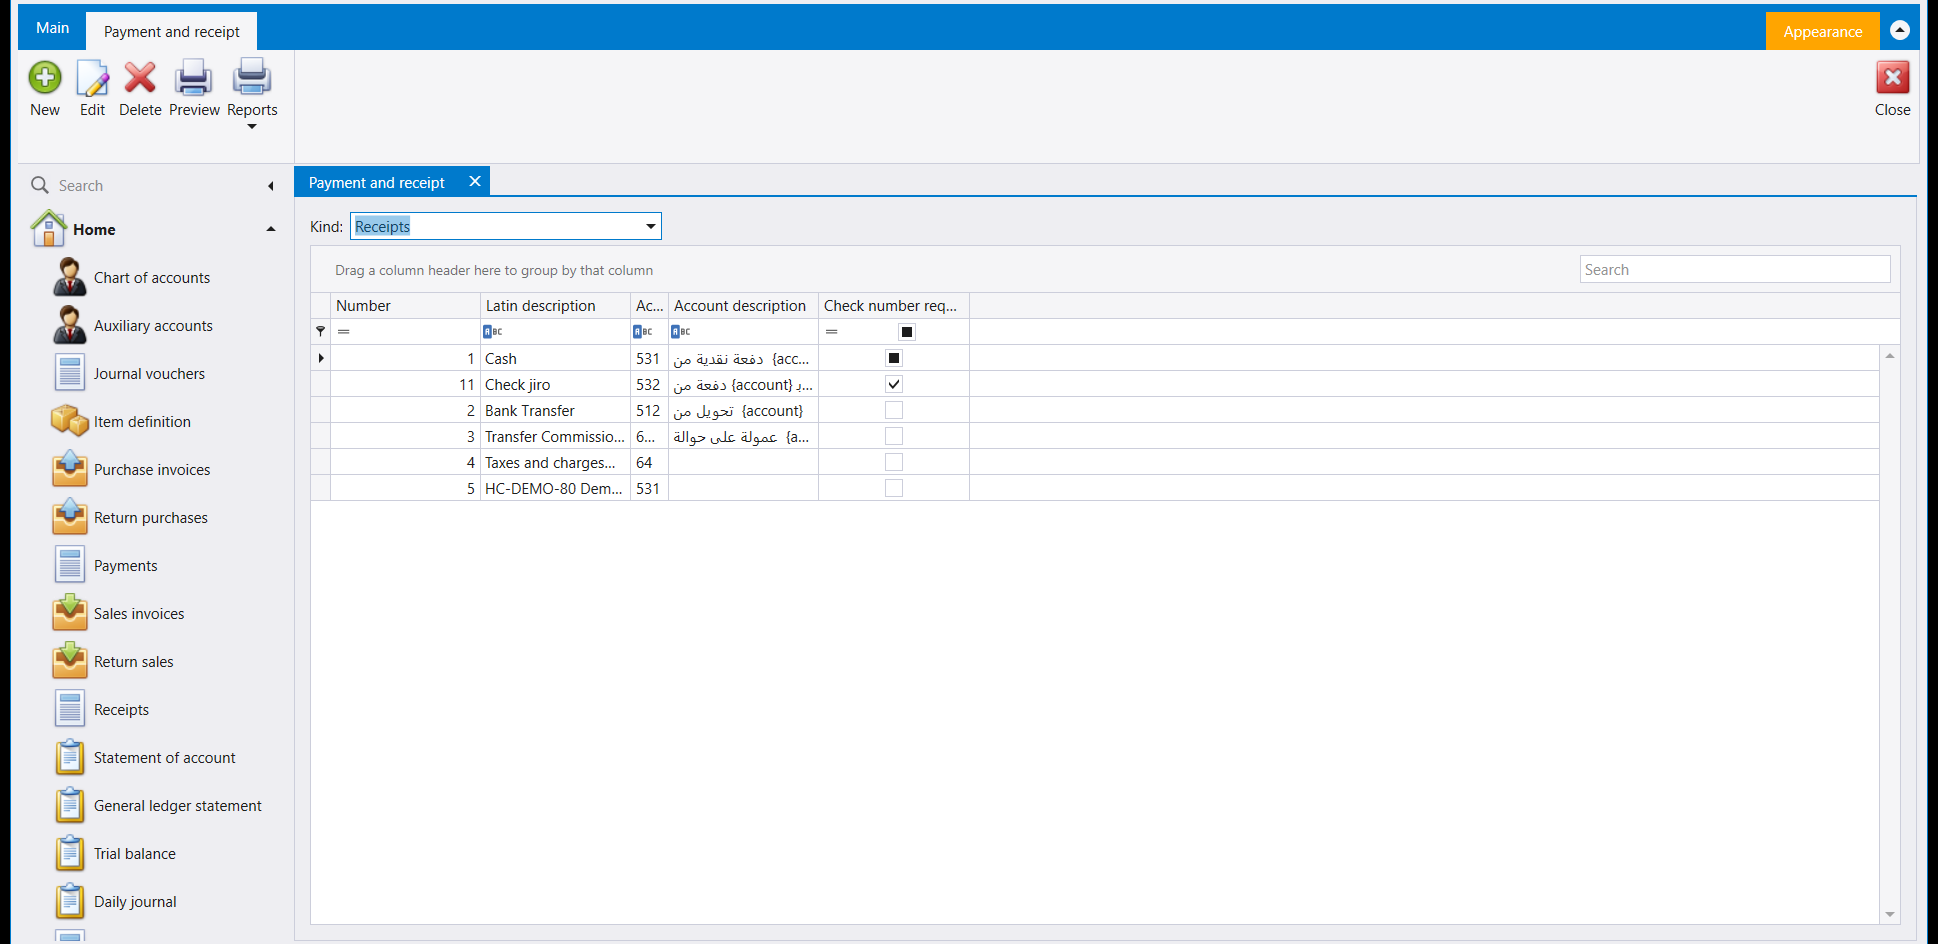The image size is (1938, 944).
Task: Open Statement of account
Action: [164, 758]
